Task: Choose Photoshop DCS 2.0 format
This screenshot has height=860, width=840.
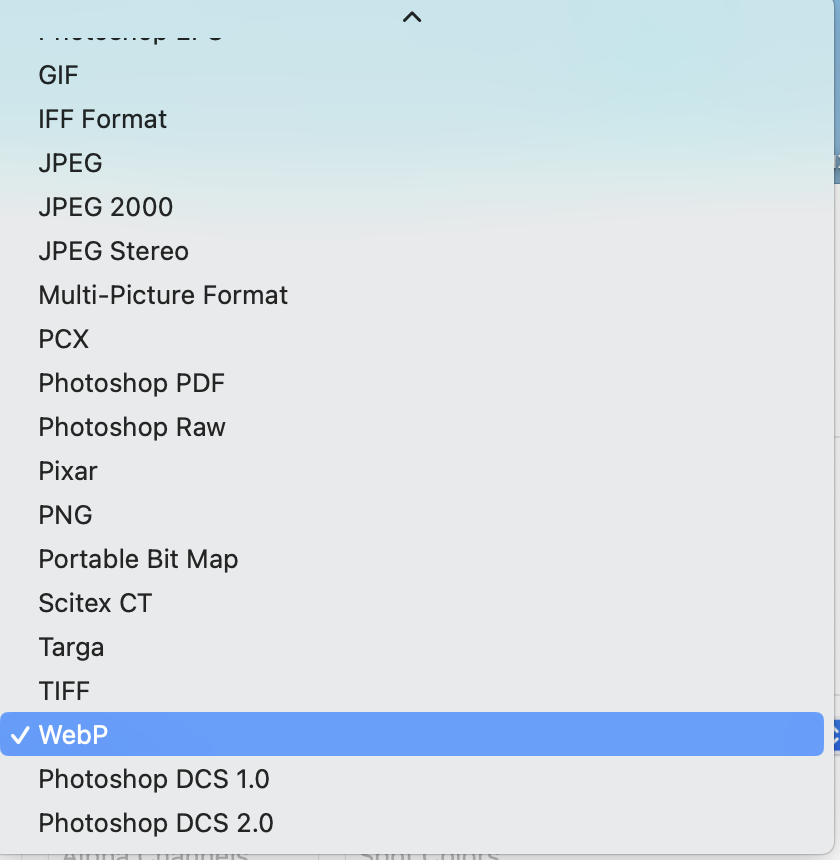Action: pos(155,823)
